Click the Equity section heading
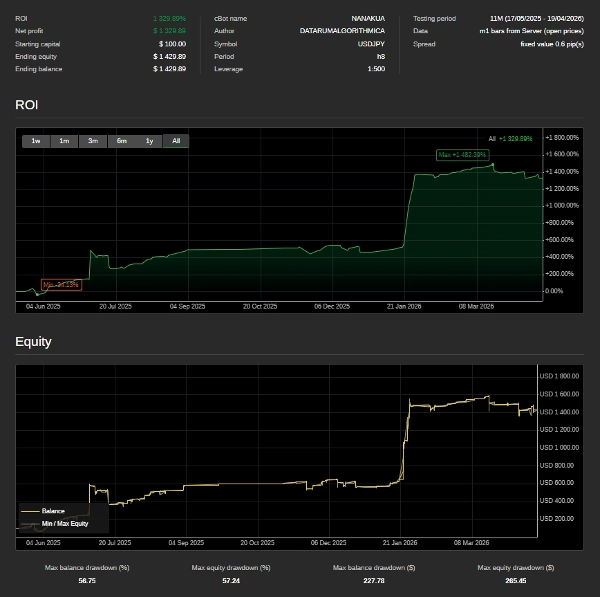The image size is (600, 597). 33,342
